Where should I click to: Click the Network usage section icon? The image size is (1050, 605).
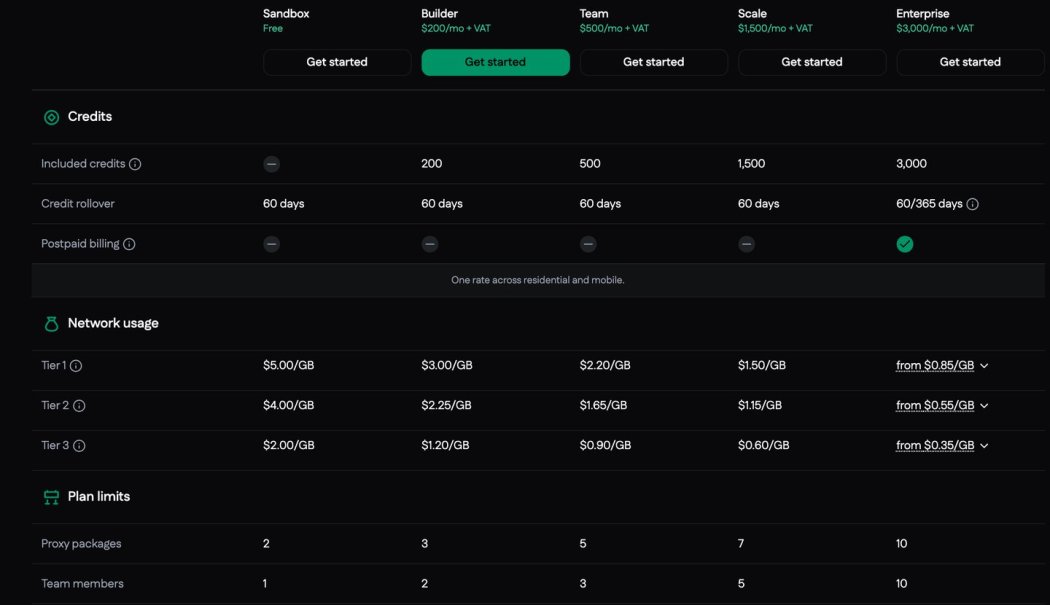52,324
